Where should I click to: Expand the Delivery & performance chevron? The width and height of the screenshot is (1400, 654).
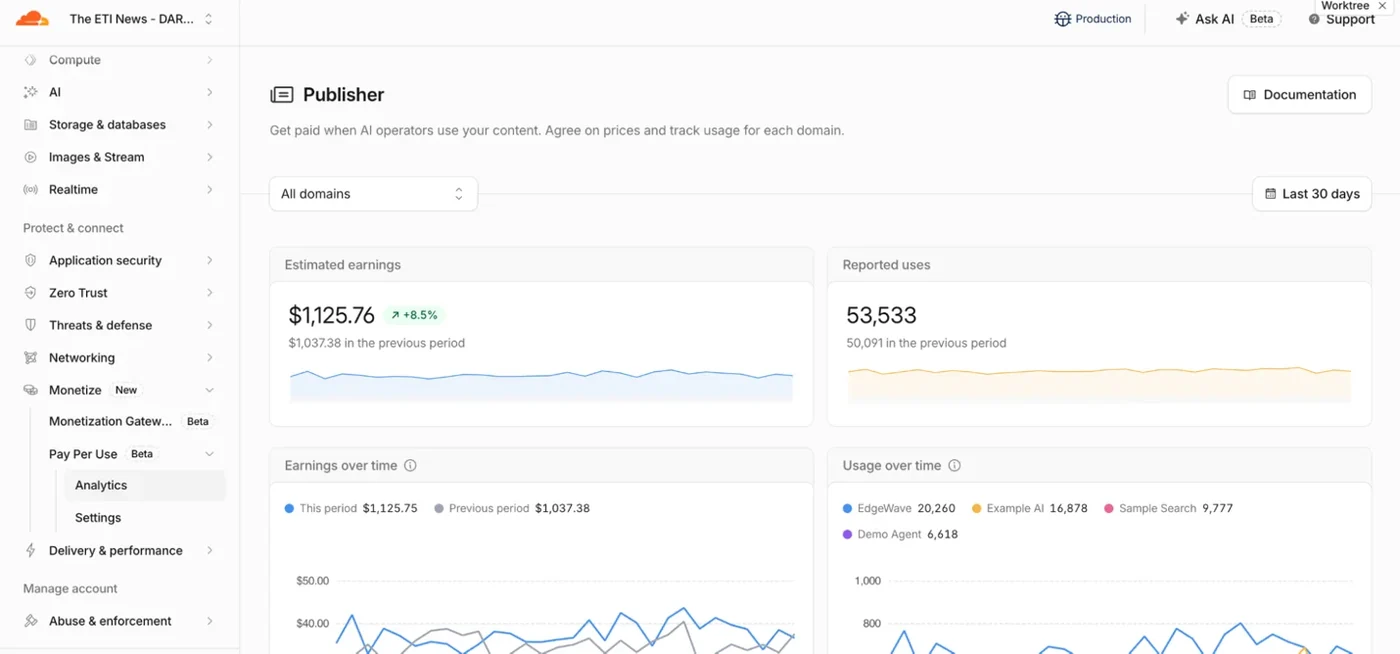coord(209,550)
